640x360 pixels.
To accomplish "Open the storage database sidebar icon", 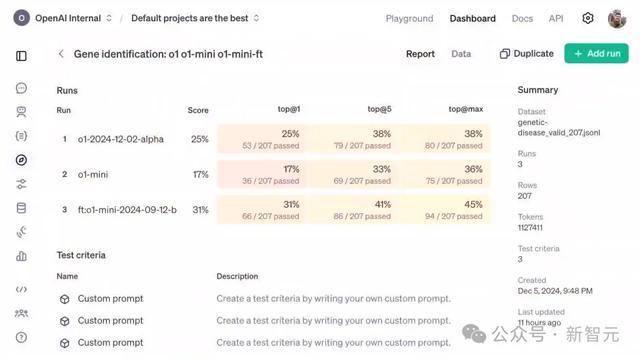I will point(21,208).
